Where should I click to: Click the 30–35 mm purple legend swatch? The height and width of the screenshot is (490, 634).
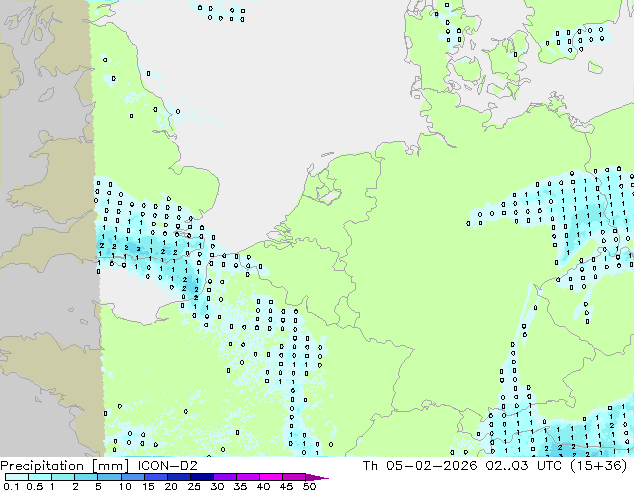click(225, 477)
